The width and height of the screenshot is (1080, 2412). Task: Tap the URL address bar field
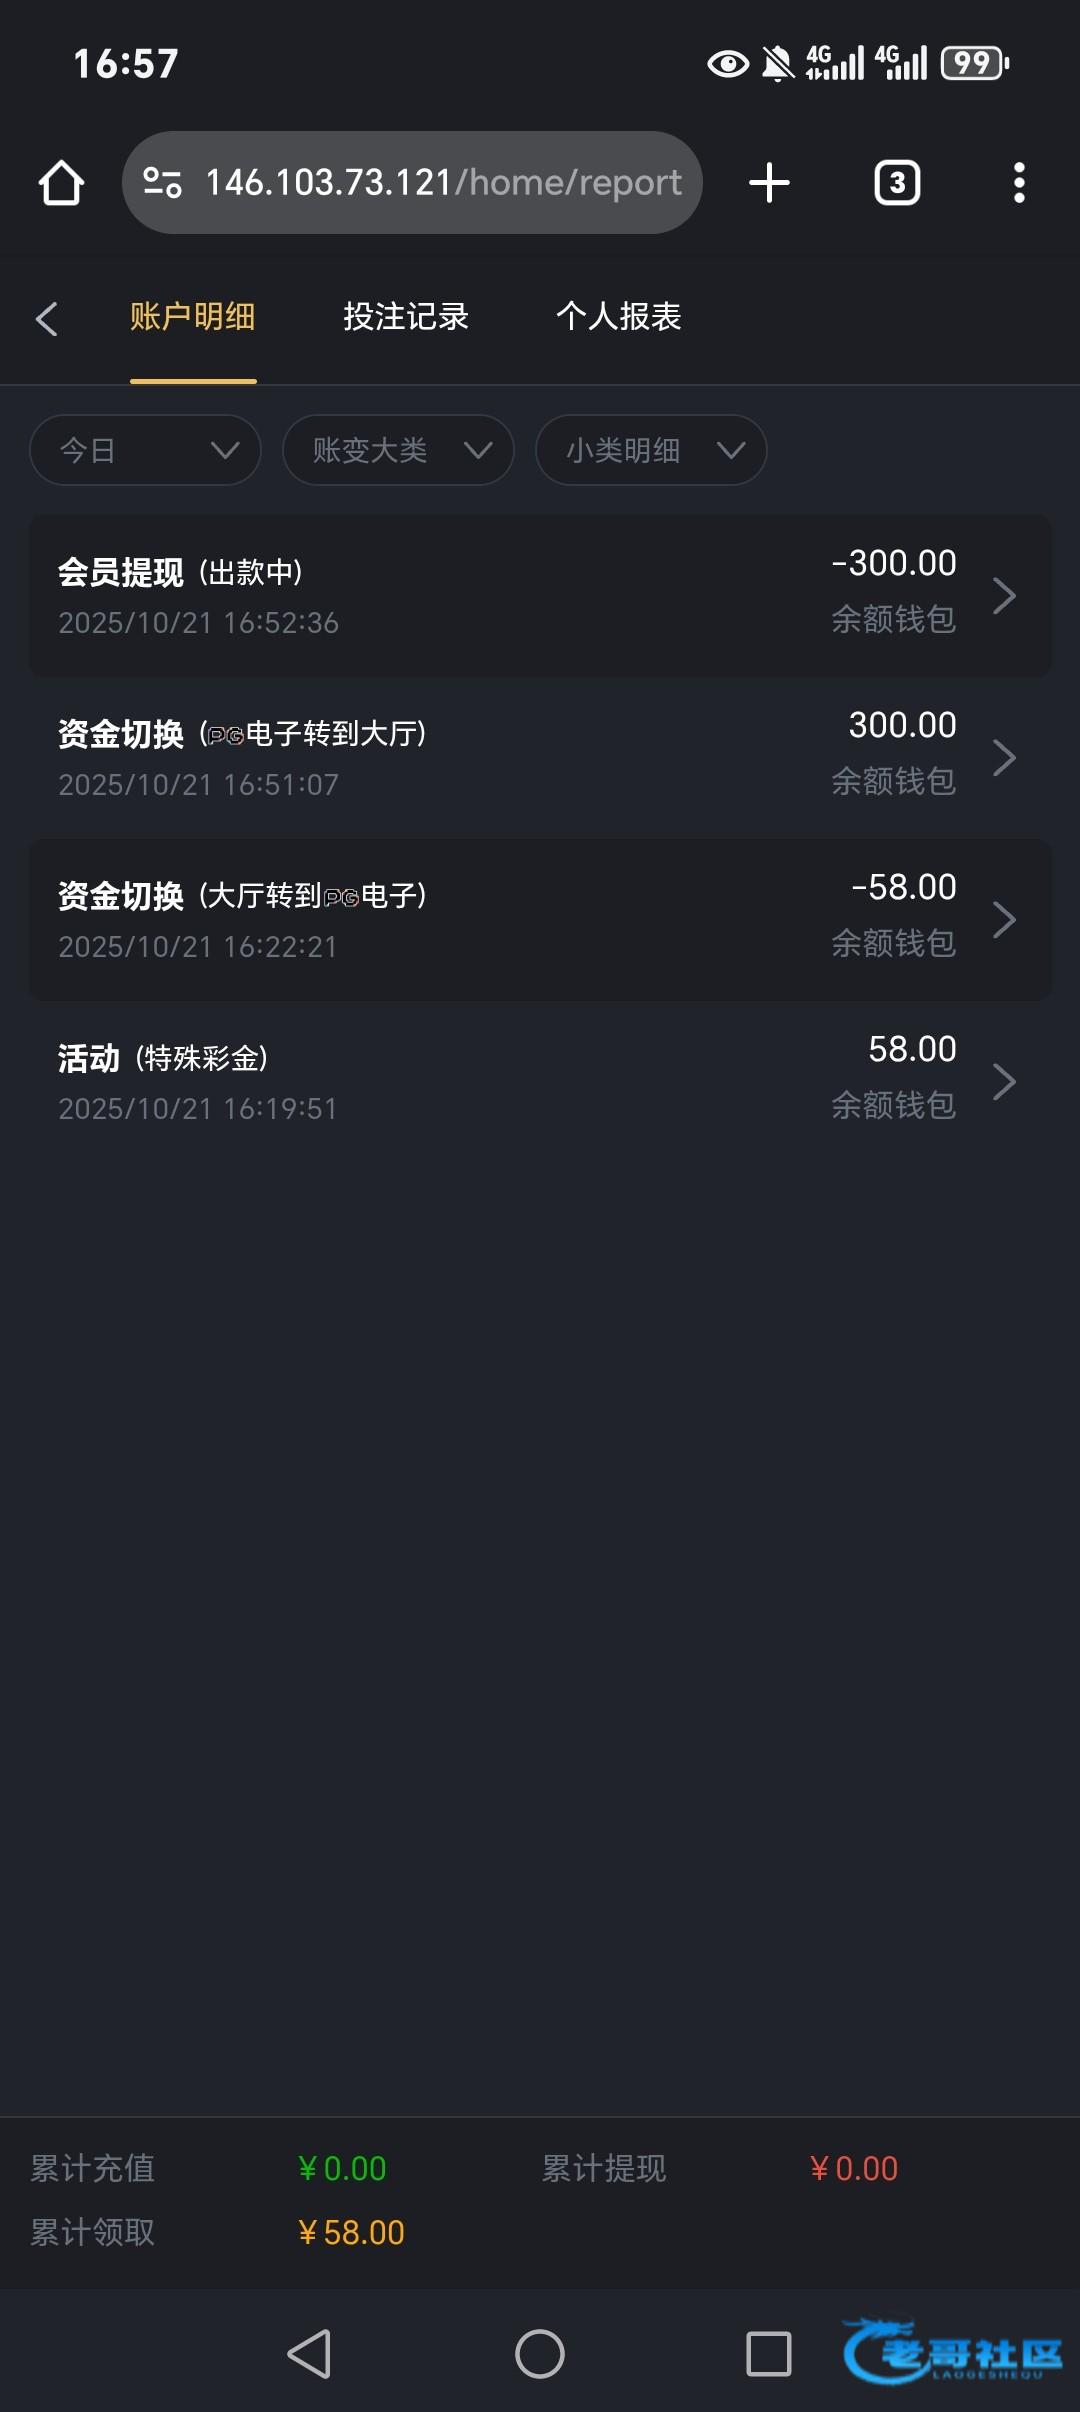442,183
